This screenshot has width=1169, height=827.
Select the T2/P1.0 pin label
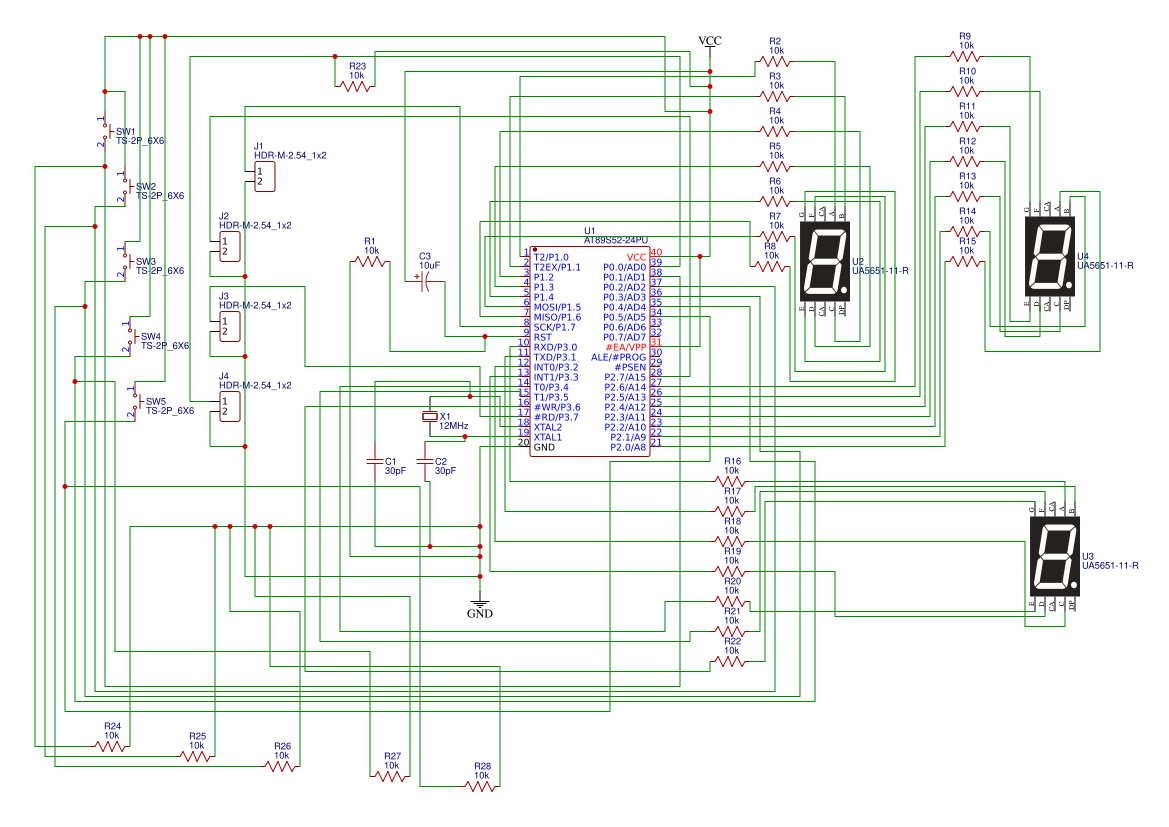[x=551, y=257]
